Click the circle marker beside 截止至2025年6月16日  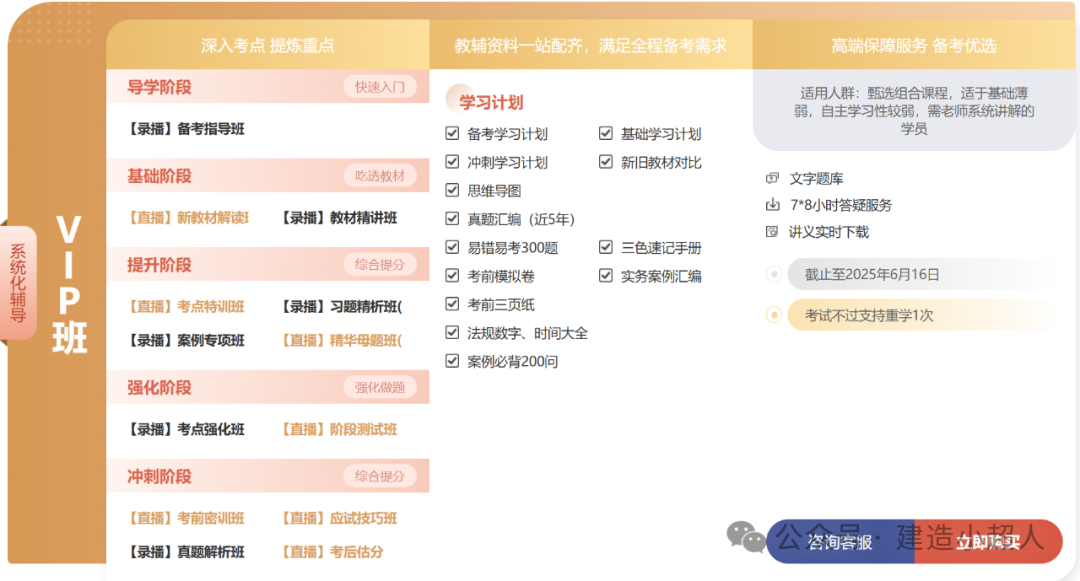773,275
